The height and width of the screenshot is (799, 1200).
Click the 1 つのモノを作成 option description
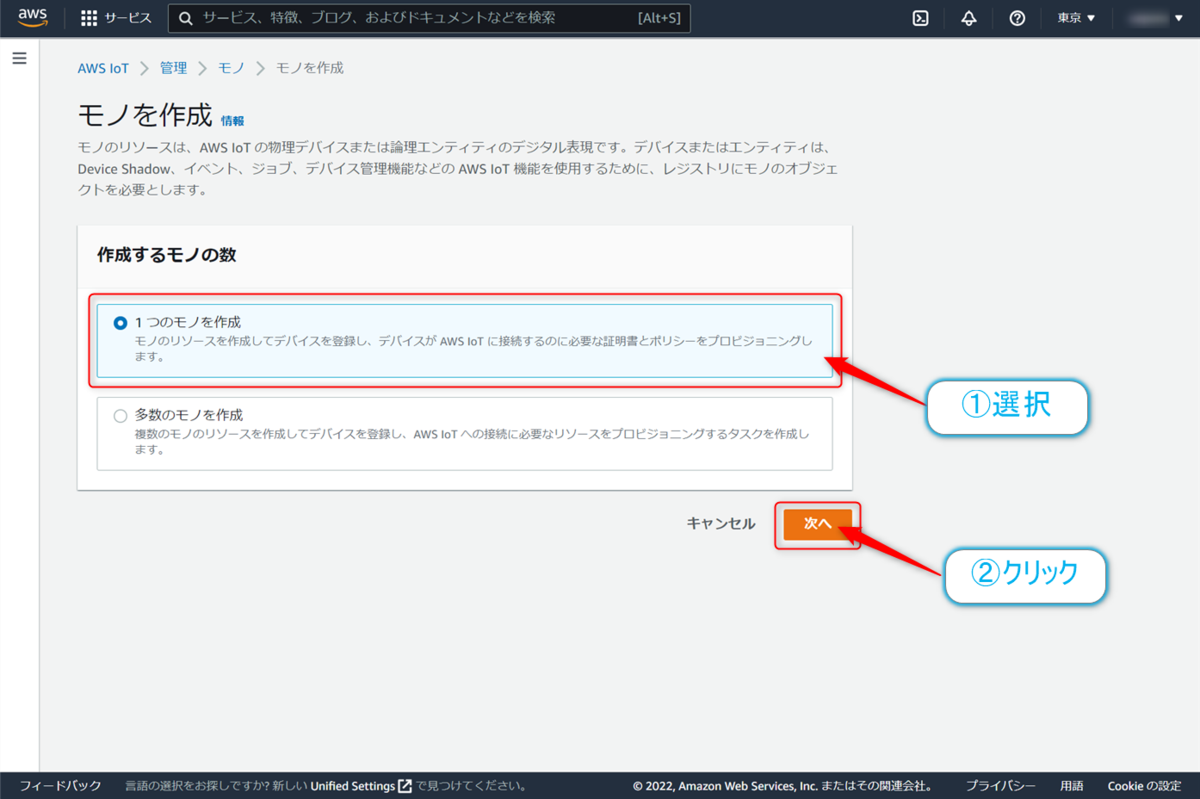474,349
